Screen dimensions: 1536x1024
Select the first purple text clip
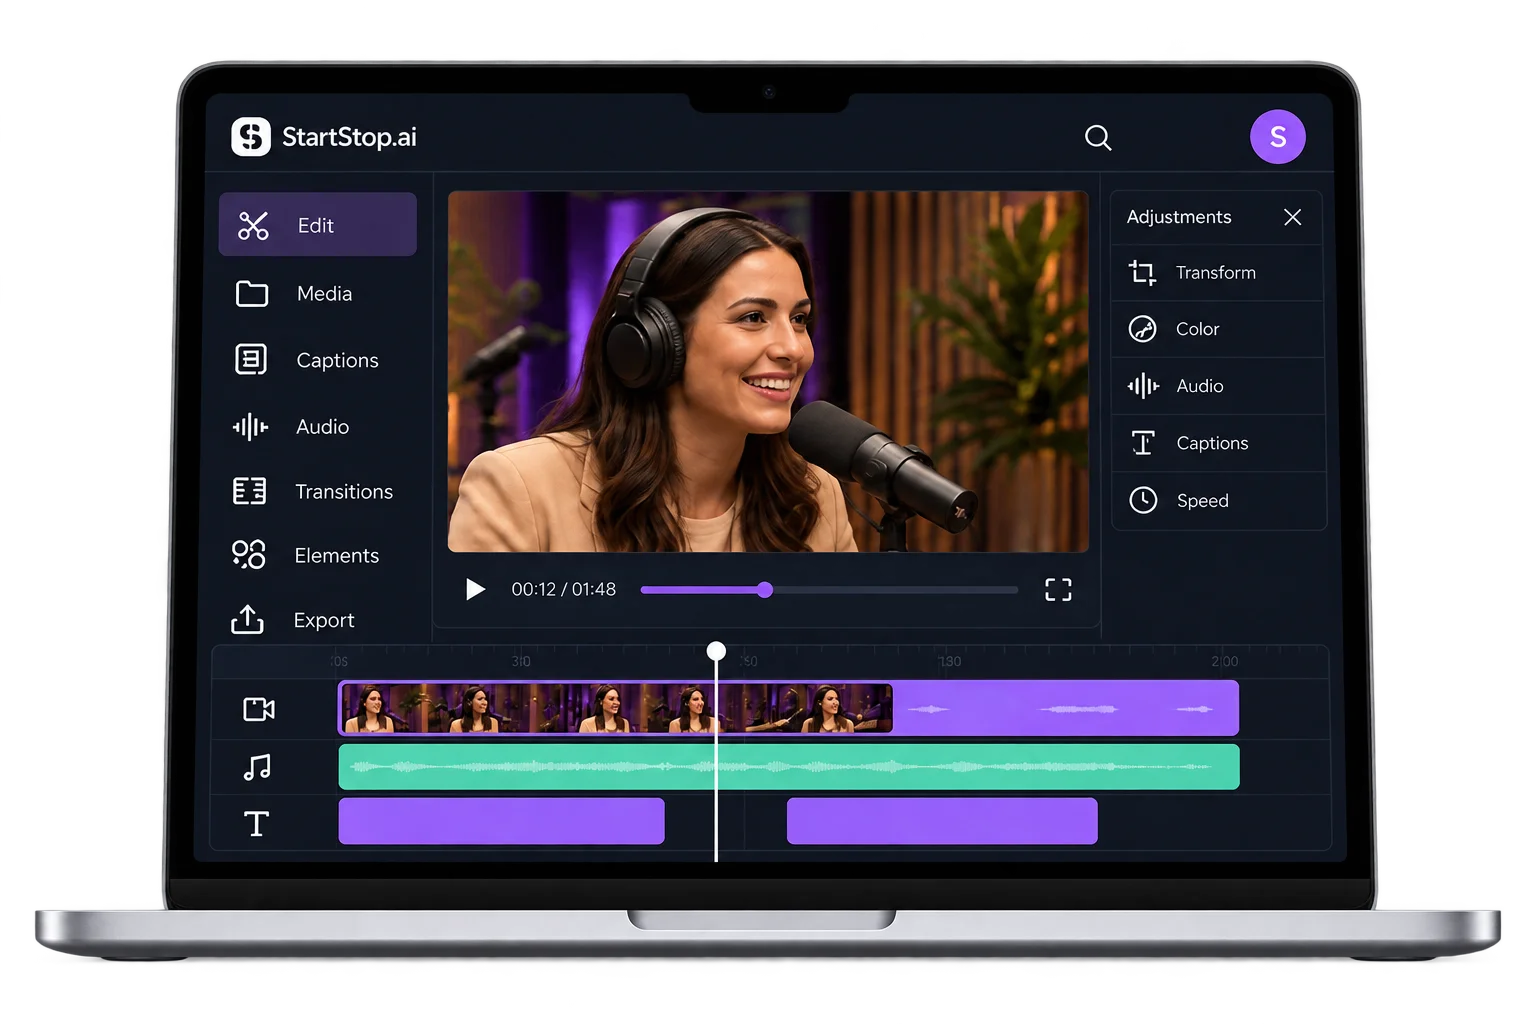502,821
